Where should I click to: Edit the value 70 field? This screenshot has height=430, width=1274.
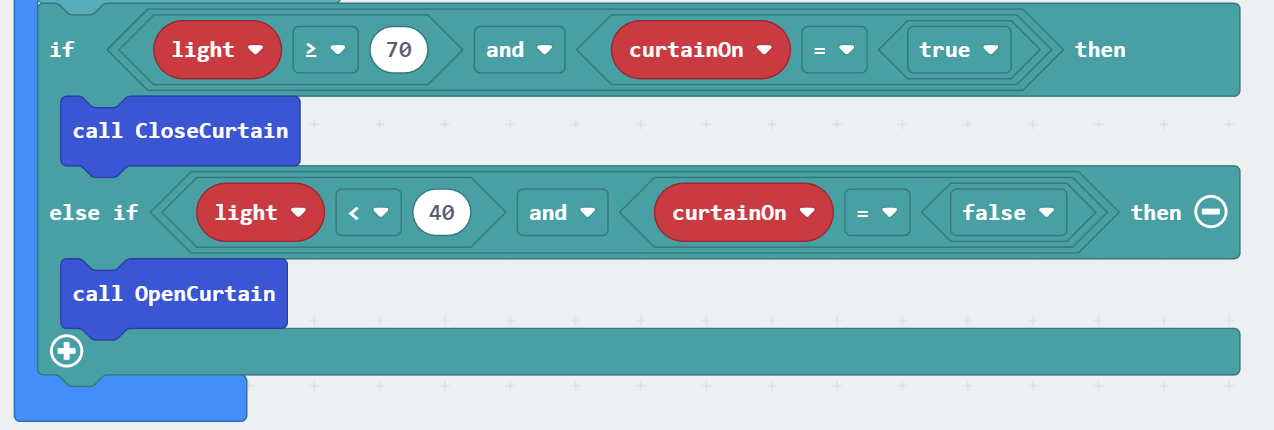tap(398, 50)
